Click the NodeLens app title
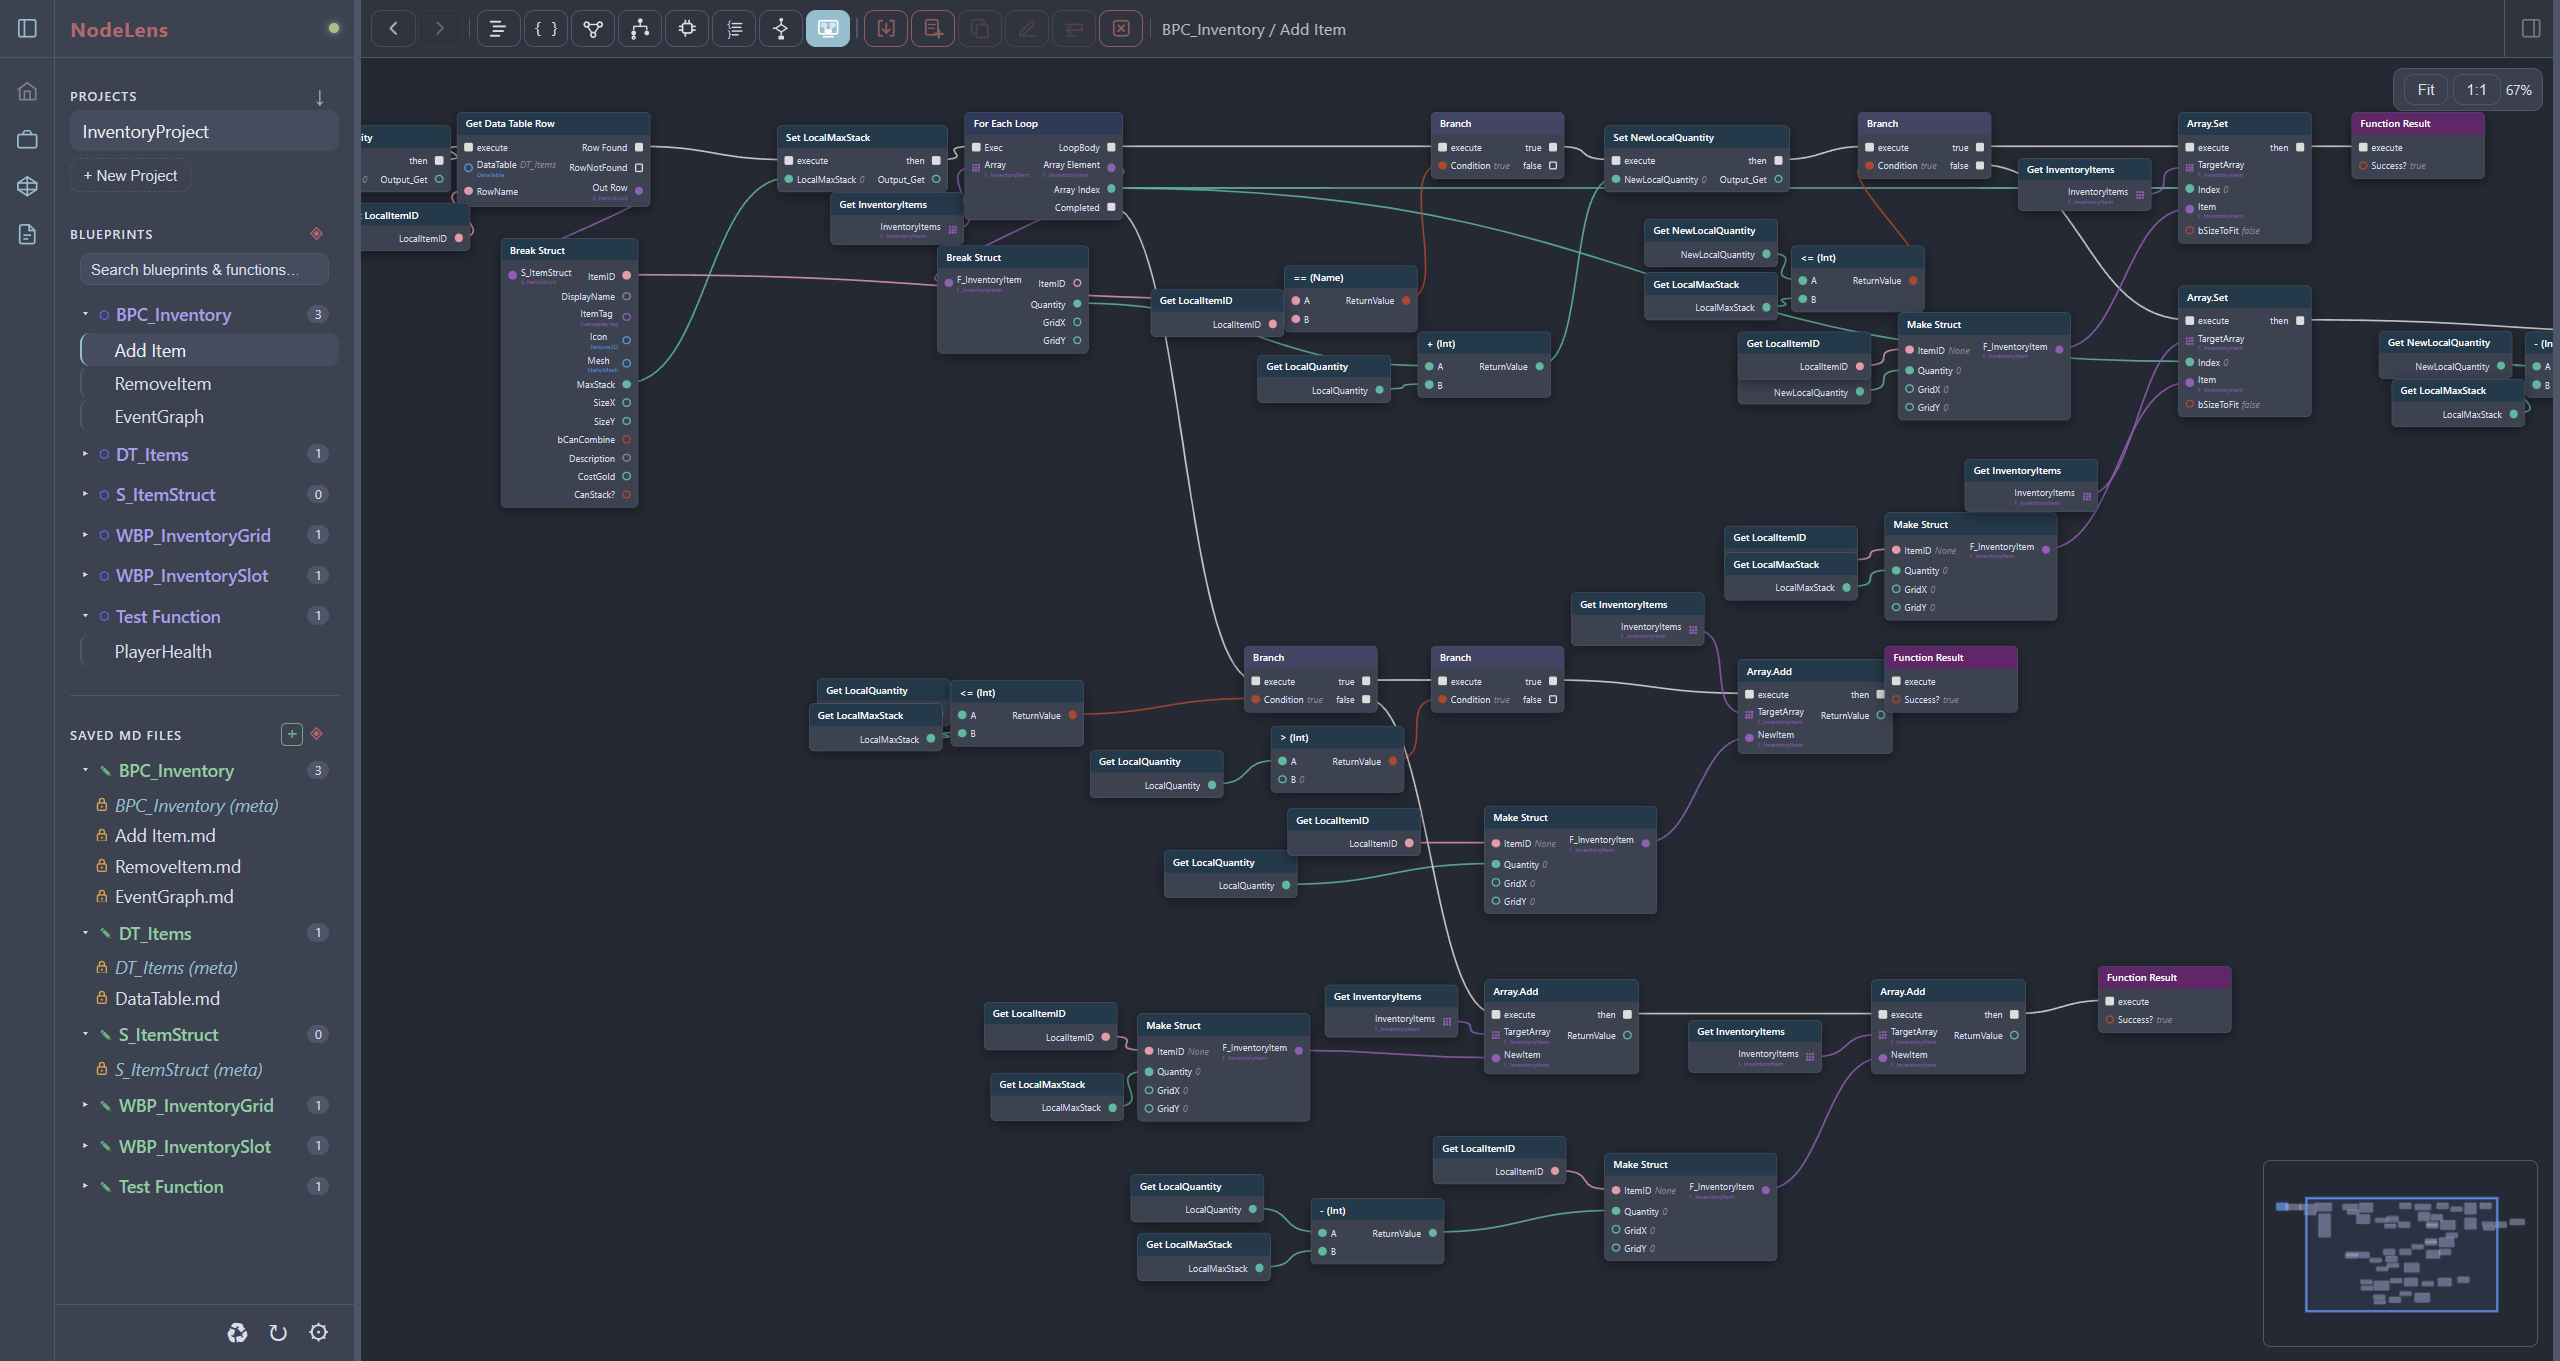The height and width of the screenshot is (1361, 2560). pos(119,30)
